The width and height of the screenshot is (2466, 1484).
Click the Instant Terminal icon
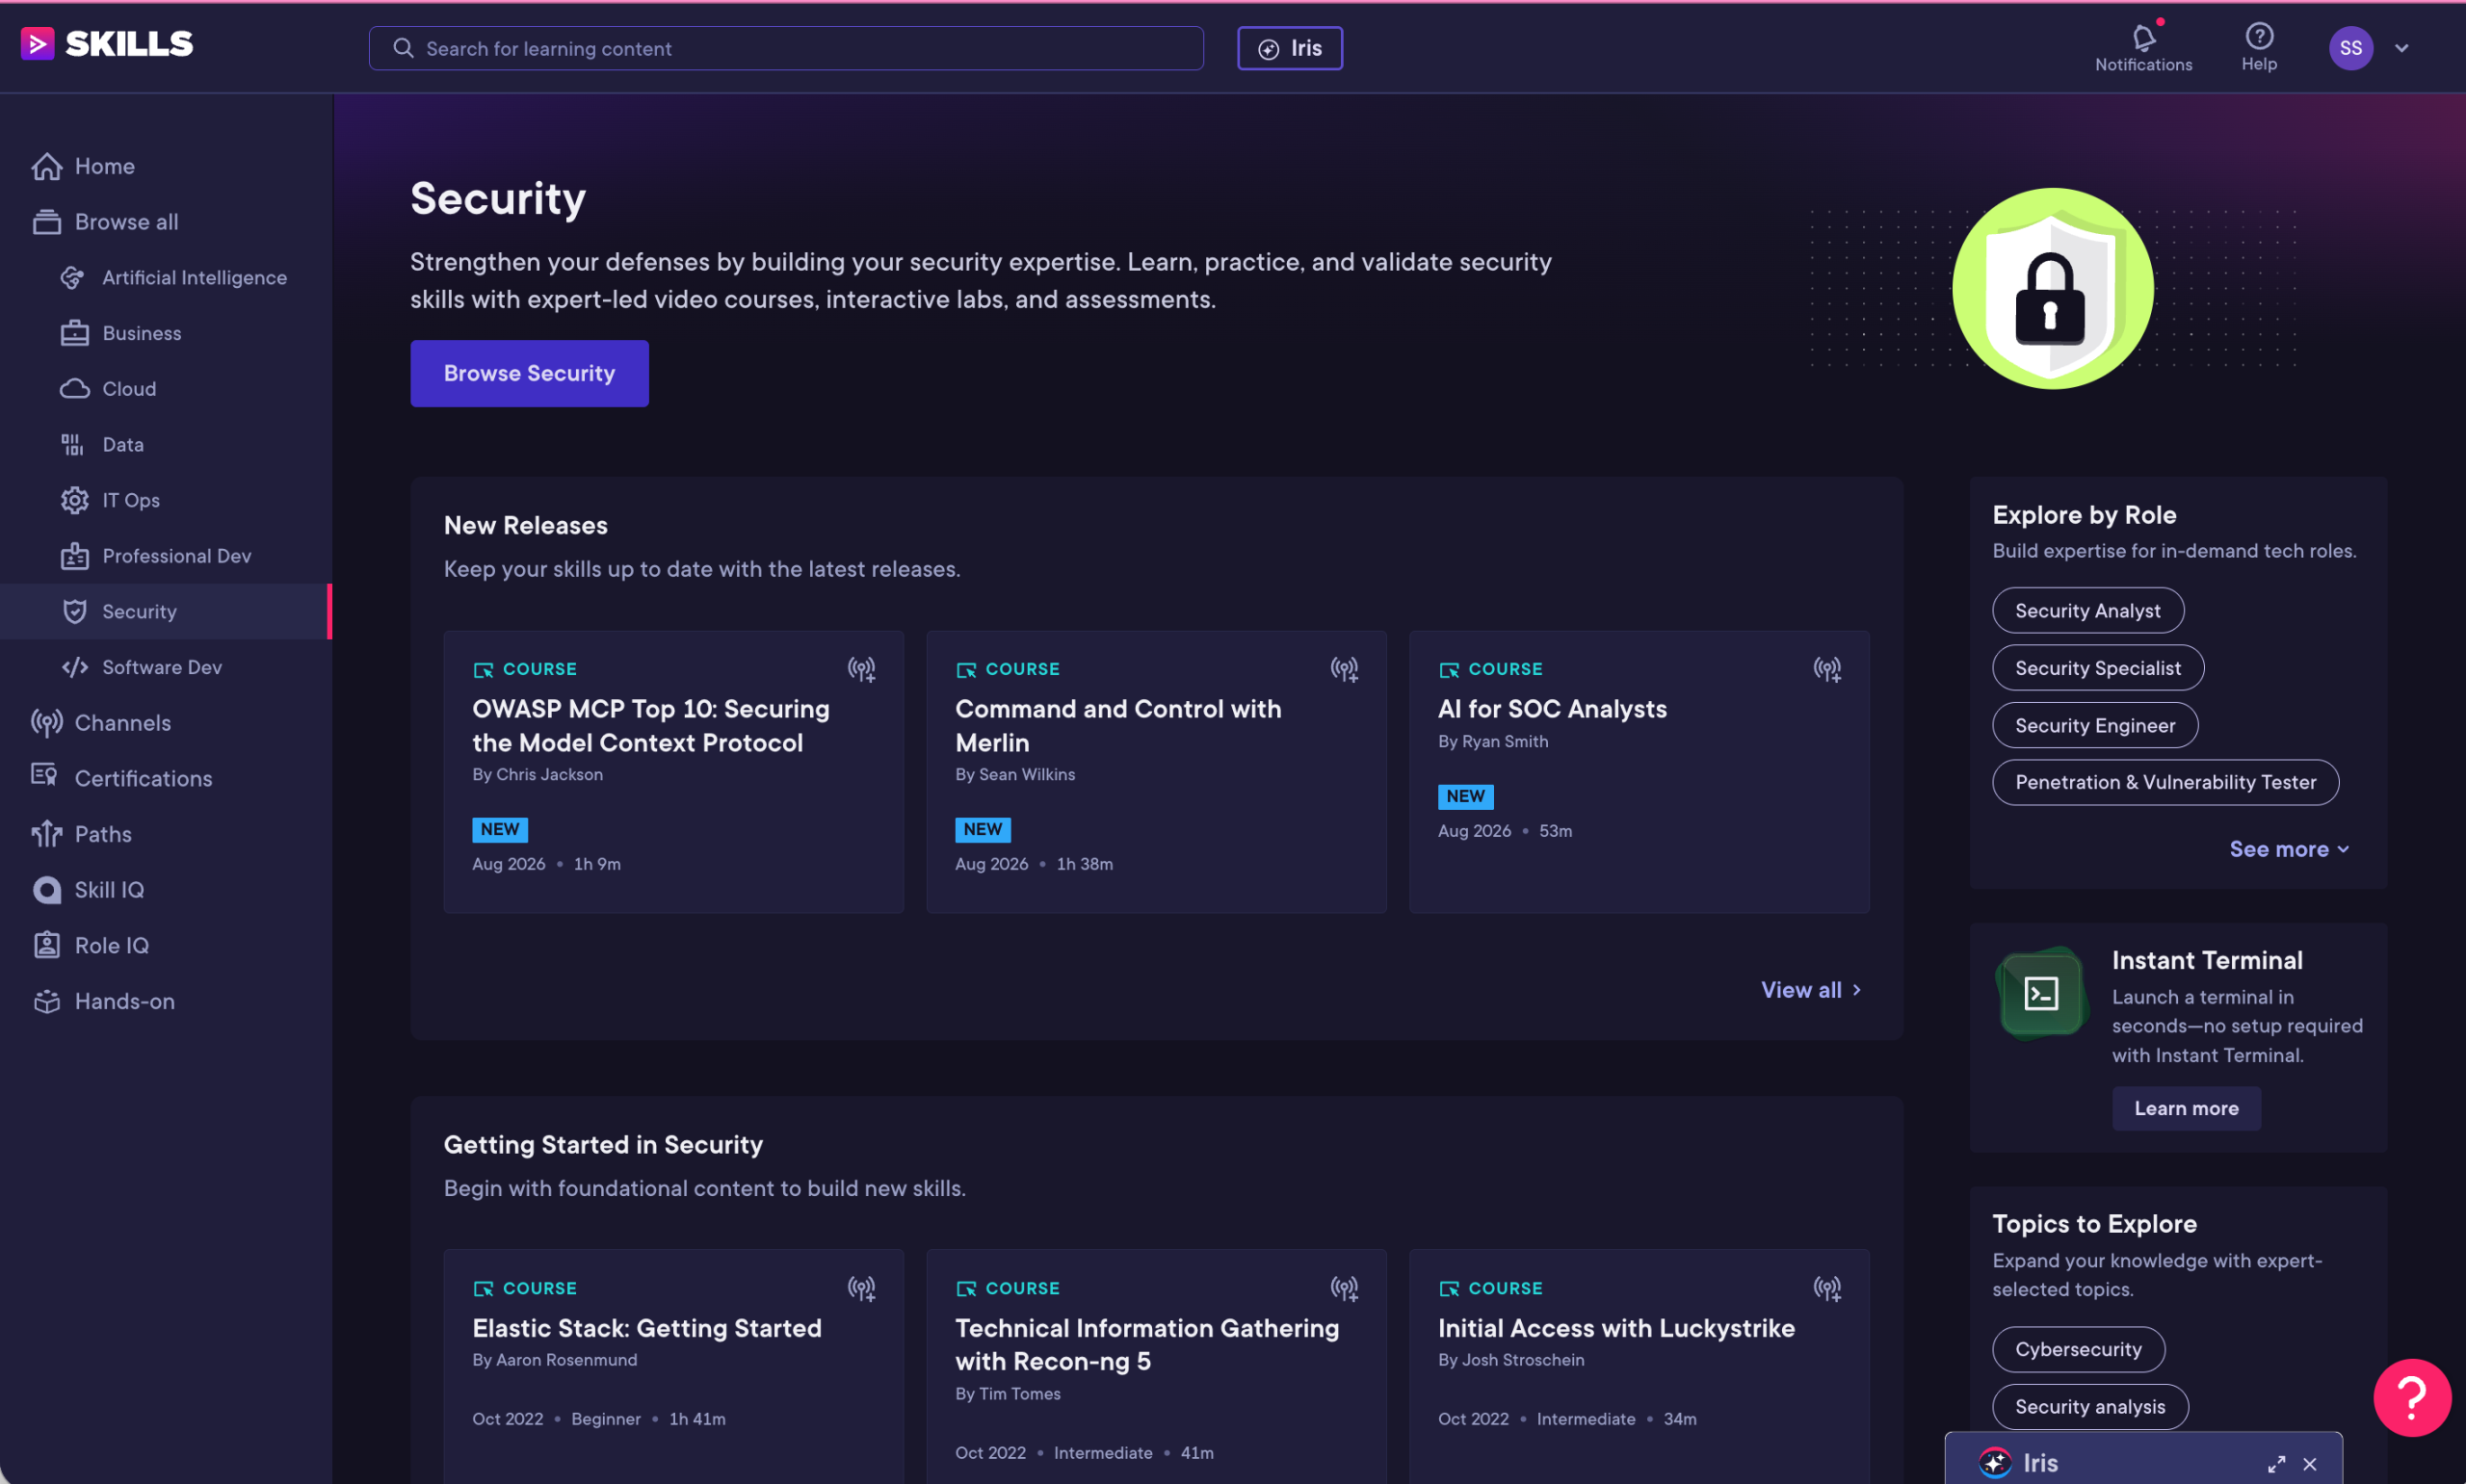2040,993
